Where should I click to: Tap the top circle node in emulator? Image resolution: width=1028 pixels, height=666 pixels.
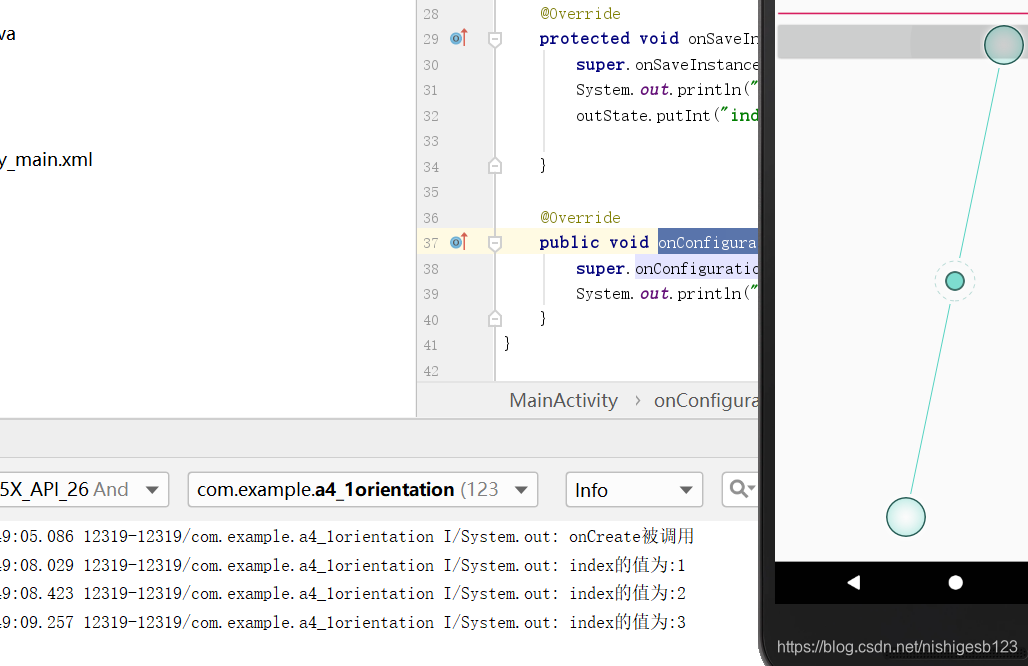click(1003, 45)
